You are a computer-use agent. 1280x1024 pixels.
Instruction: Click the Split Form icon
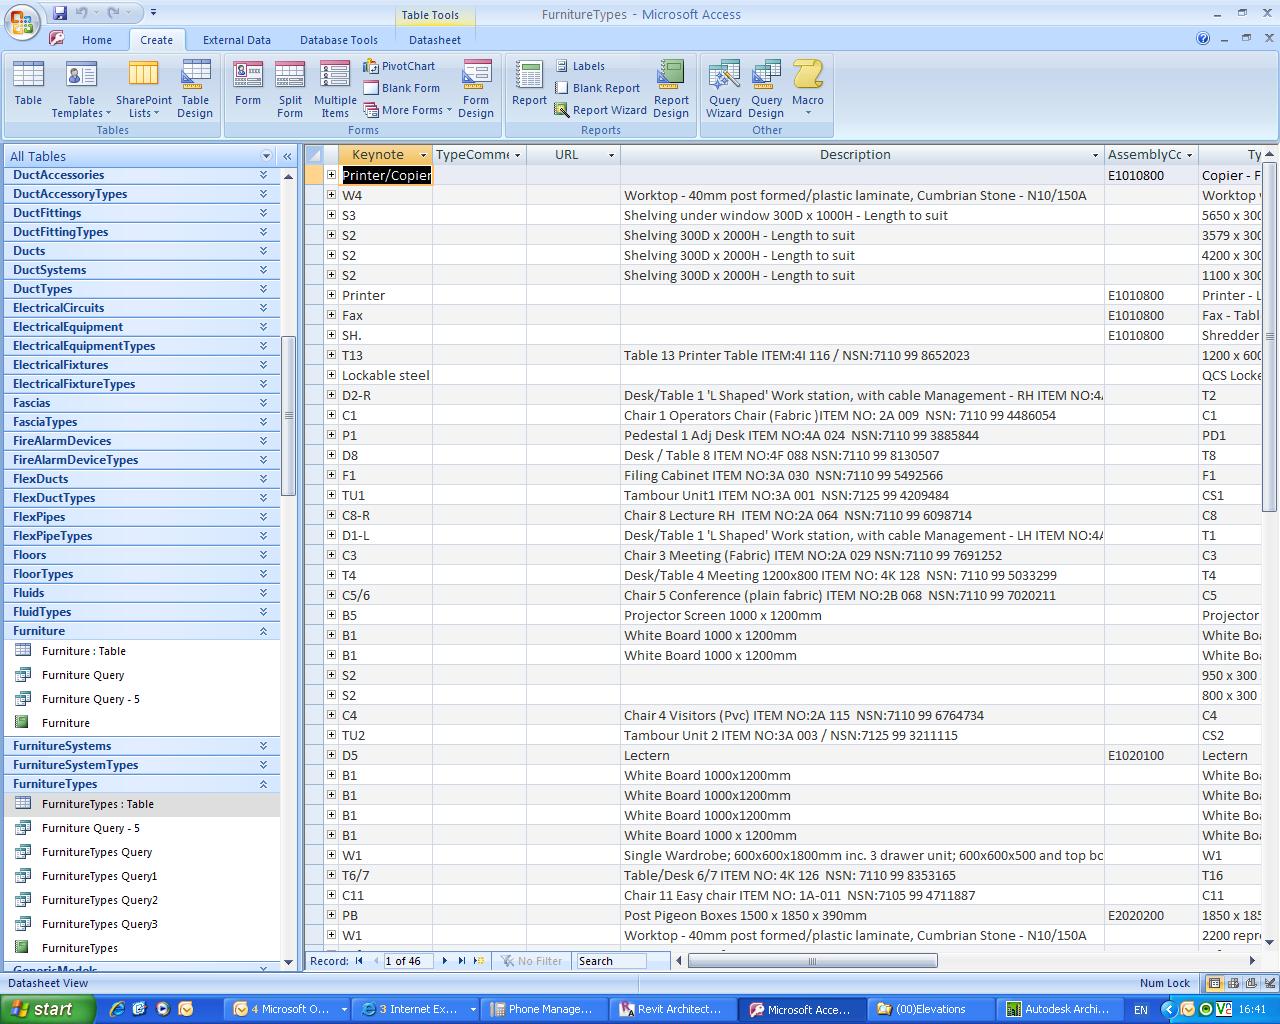(290, 89)
